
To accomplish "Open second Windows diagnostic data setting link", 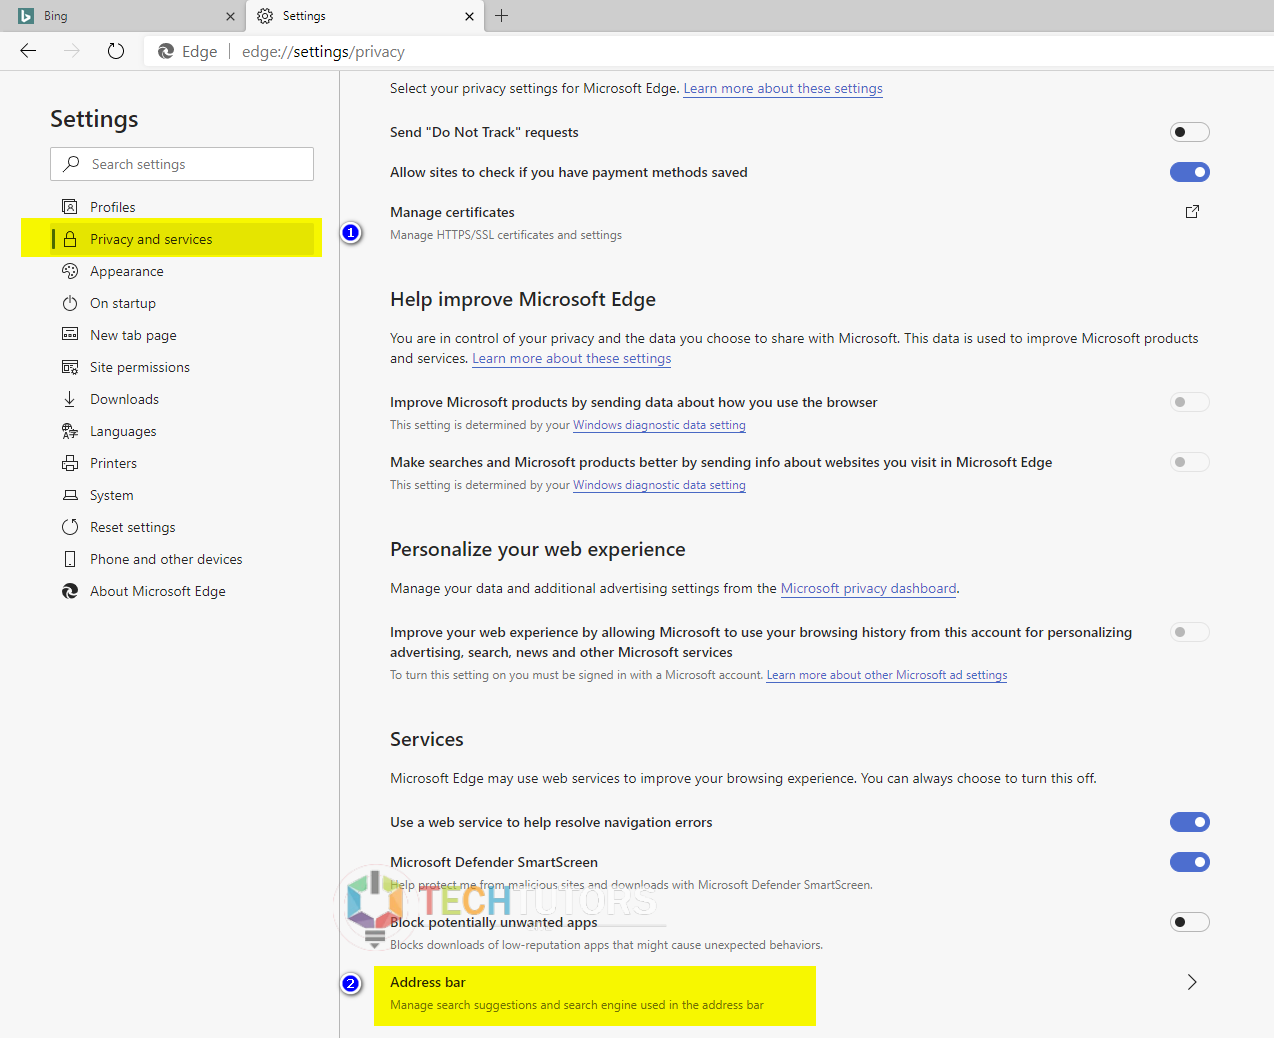I will (x=659, y=485).
